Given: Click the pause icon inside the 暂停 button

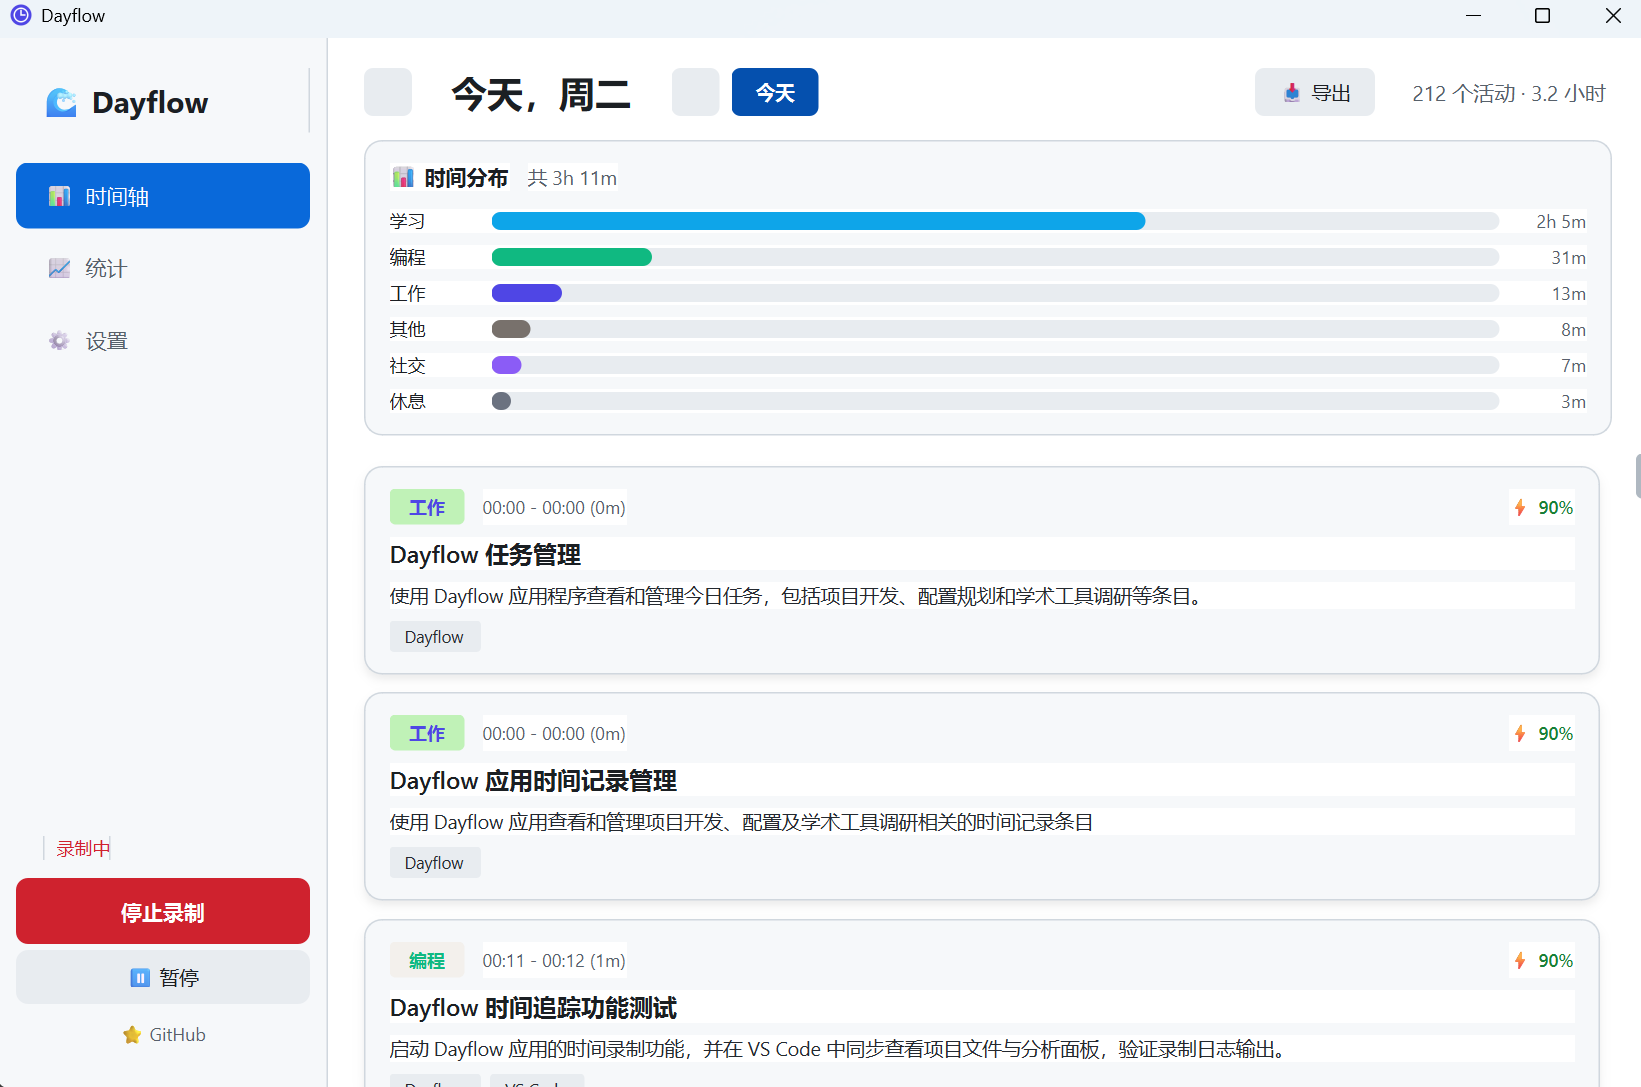Looking at the screenshot, I should pyautogui.click(x=140, y=978).
